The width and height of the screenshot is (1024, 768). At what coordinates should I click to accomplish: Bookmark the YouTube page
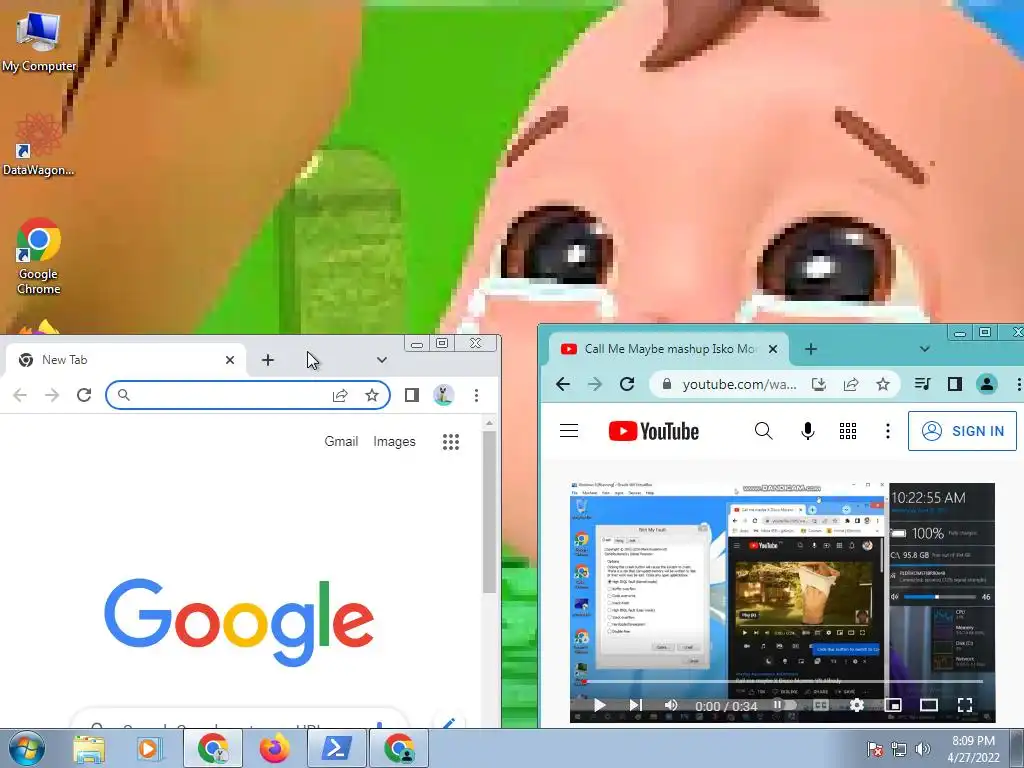(883, 384)
